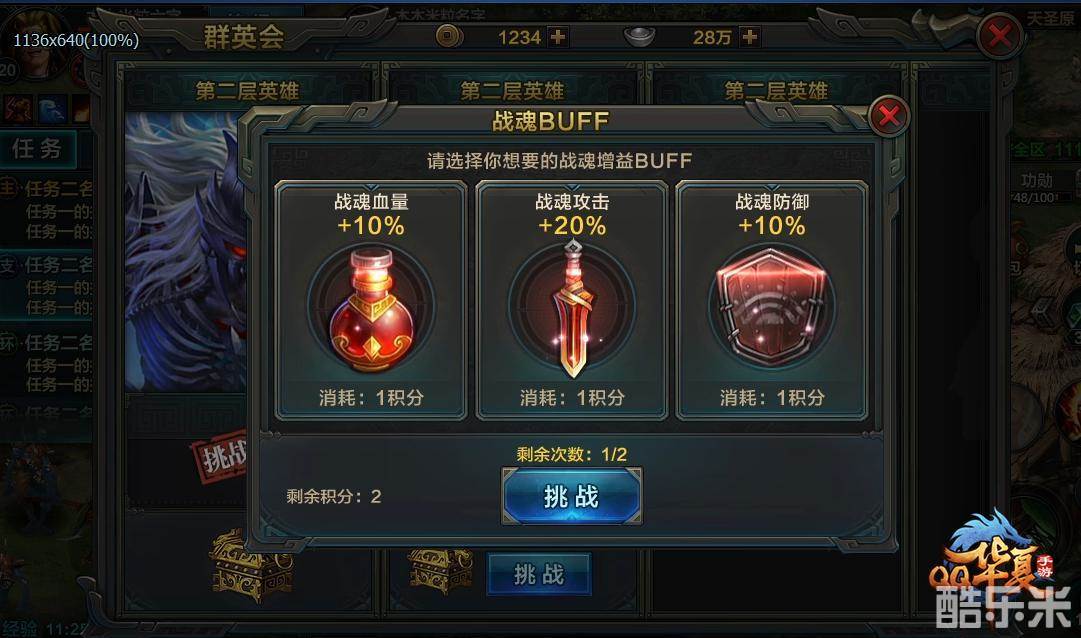Click the copper coin currency icon
The image size is (1081, 638).
(449, 36)
